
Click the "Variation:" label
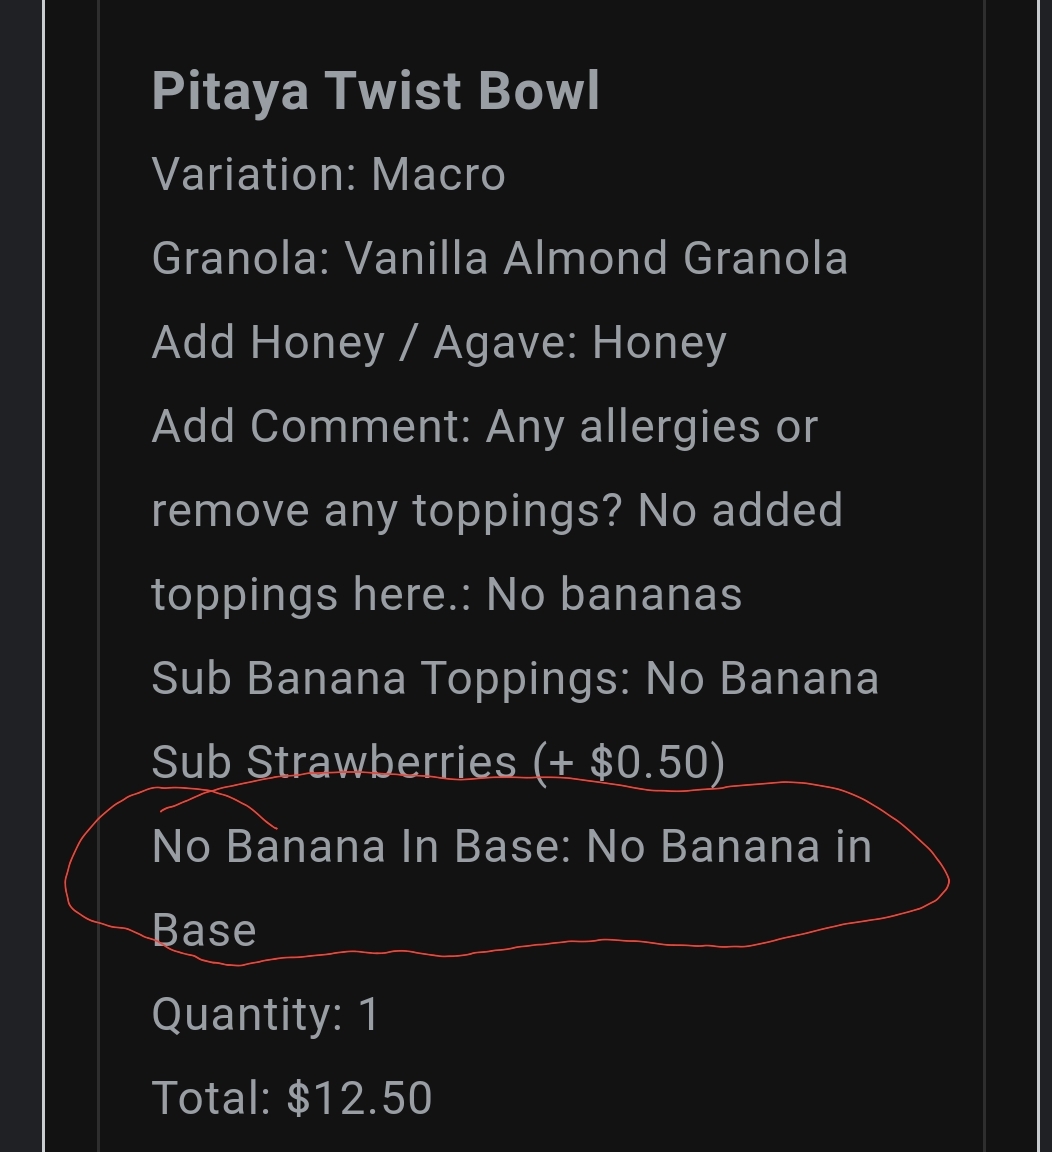(x=254, y=175)
